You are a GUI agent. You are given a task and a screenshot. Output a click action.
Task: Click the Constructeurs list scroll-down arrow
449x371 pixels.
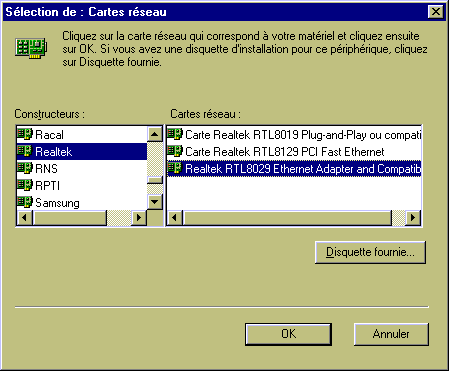click(155, 202)
